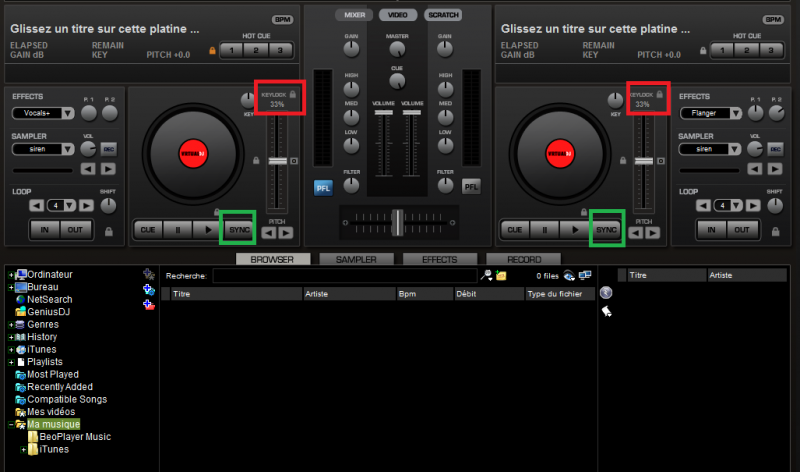Open the left loop length dropdown

69,206
